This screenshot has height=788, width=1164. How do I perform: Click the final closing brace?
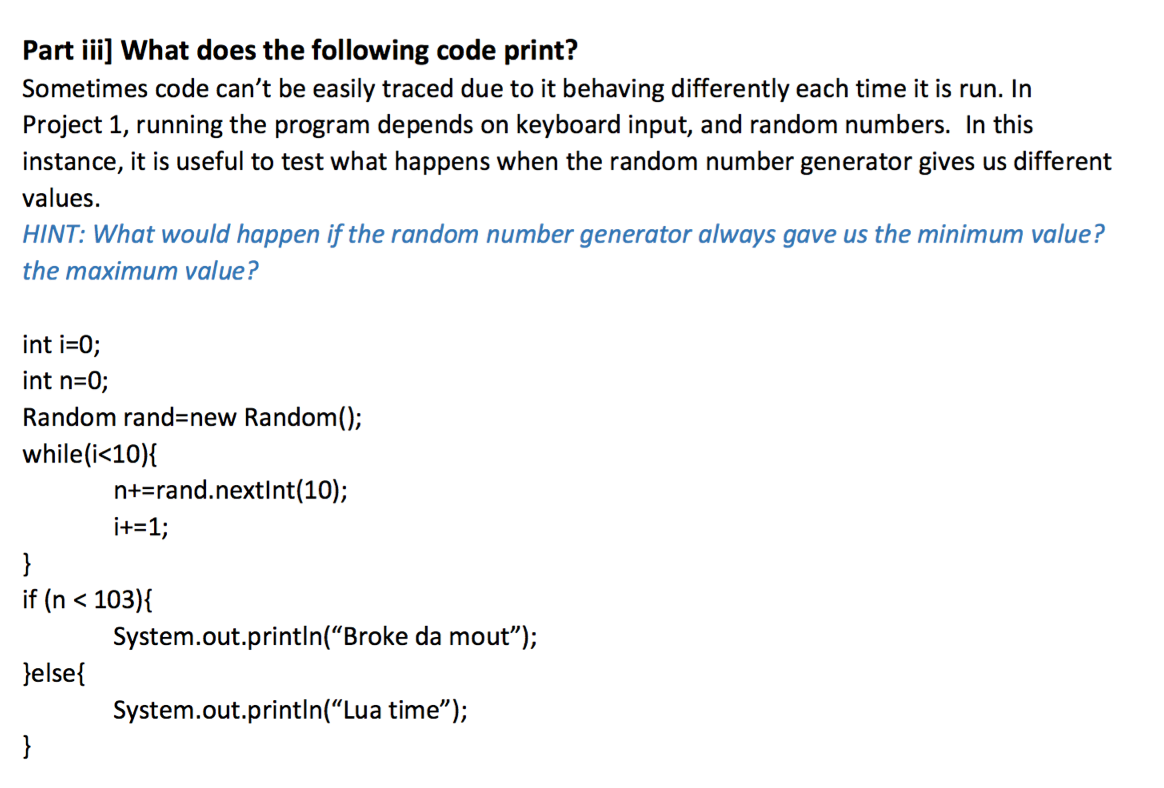tap(27, 746)
